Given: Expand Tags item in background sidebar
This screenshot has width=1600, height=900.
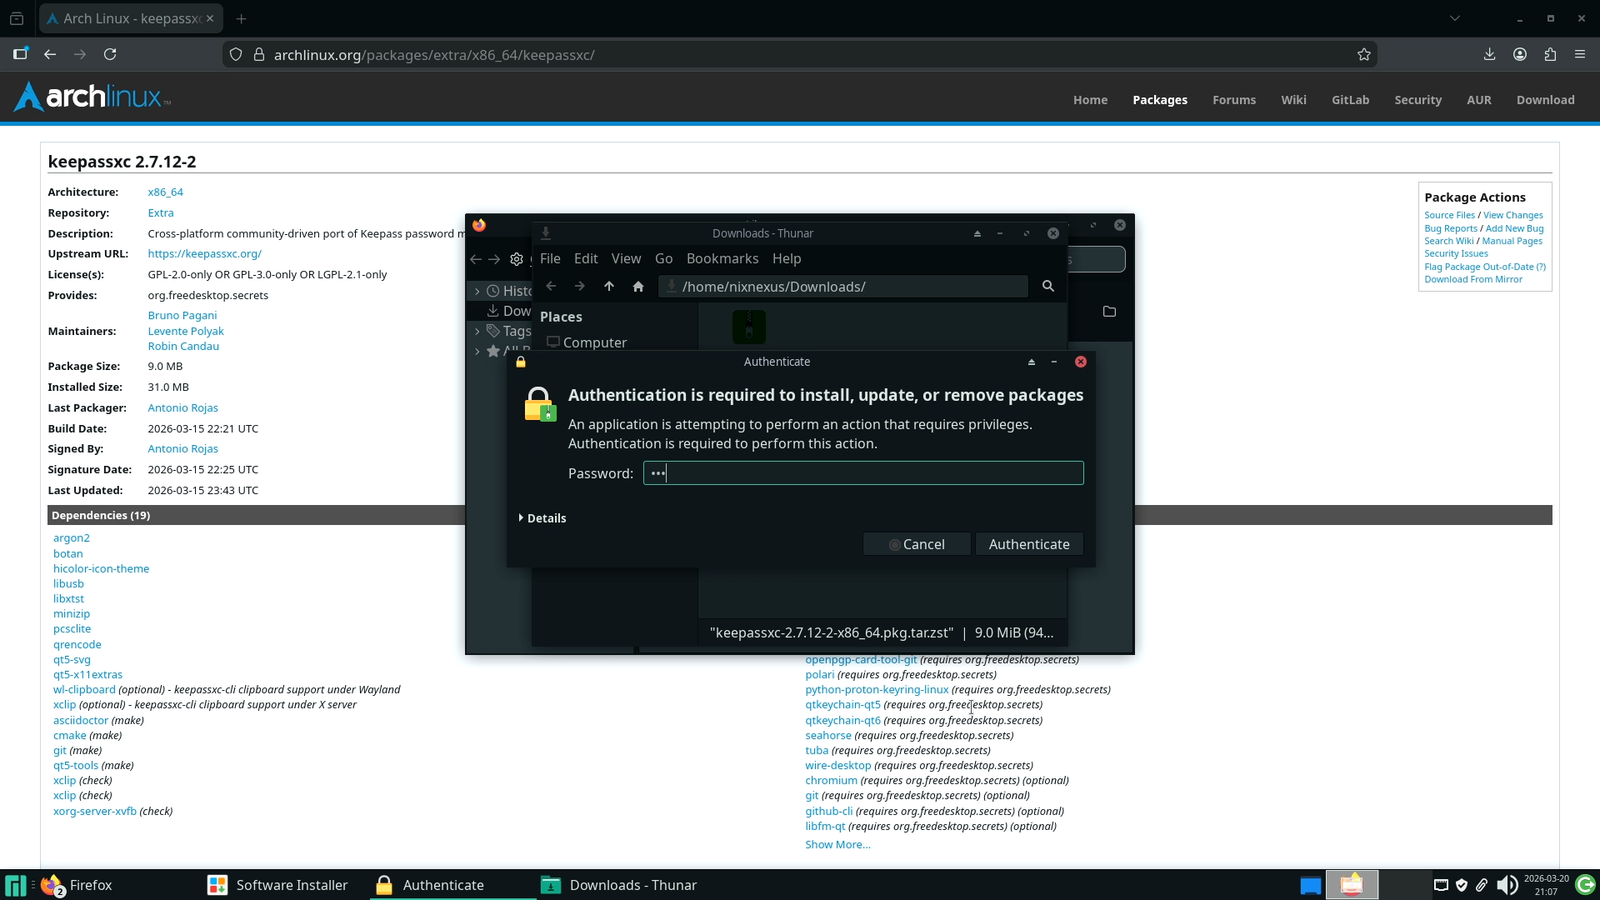Looking at the screenshot, I should tap(477, 331).
